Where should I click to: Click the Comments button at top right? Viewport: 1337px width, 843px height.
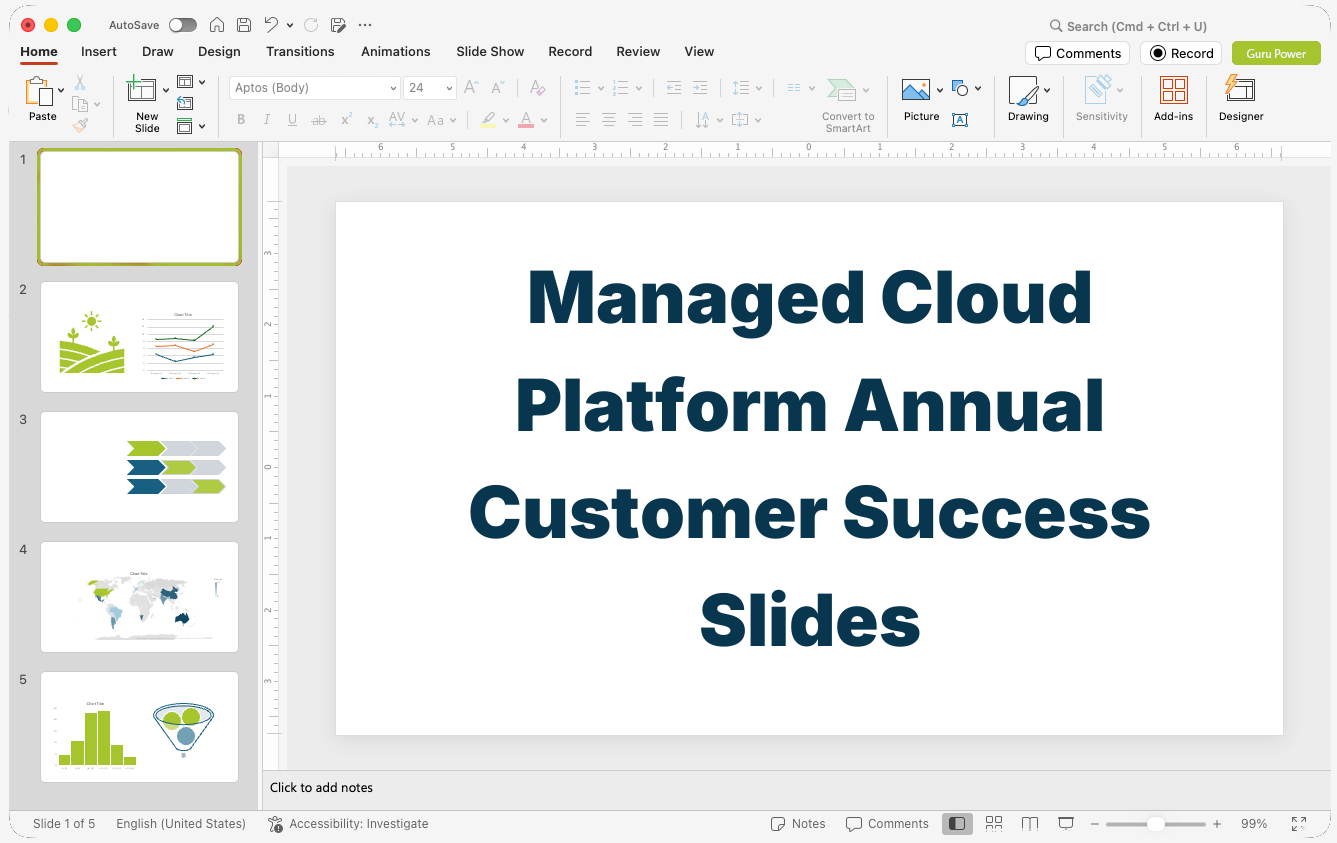click(x=1077, y=53)
